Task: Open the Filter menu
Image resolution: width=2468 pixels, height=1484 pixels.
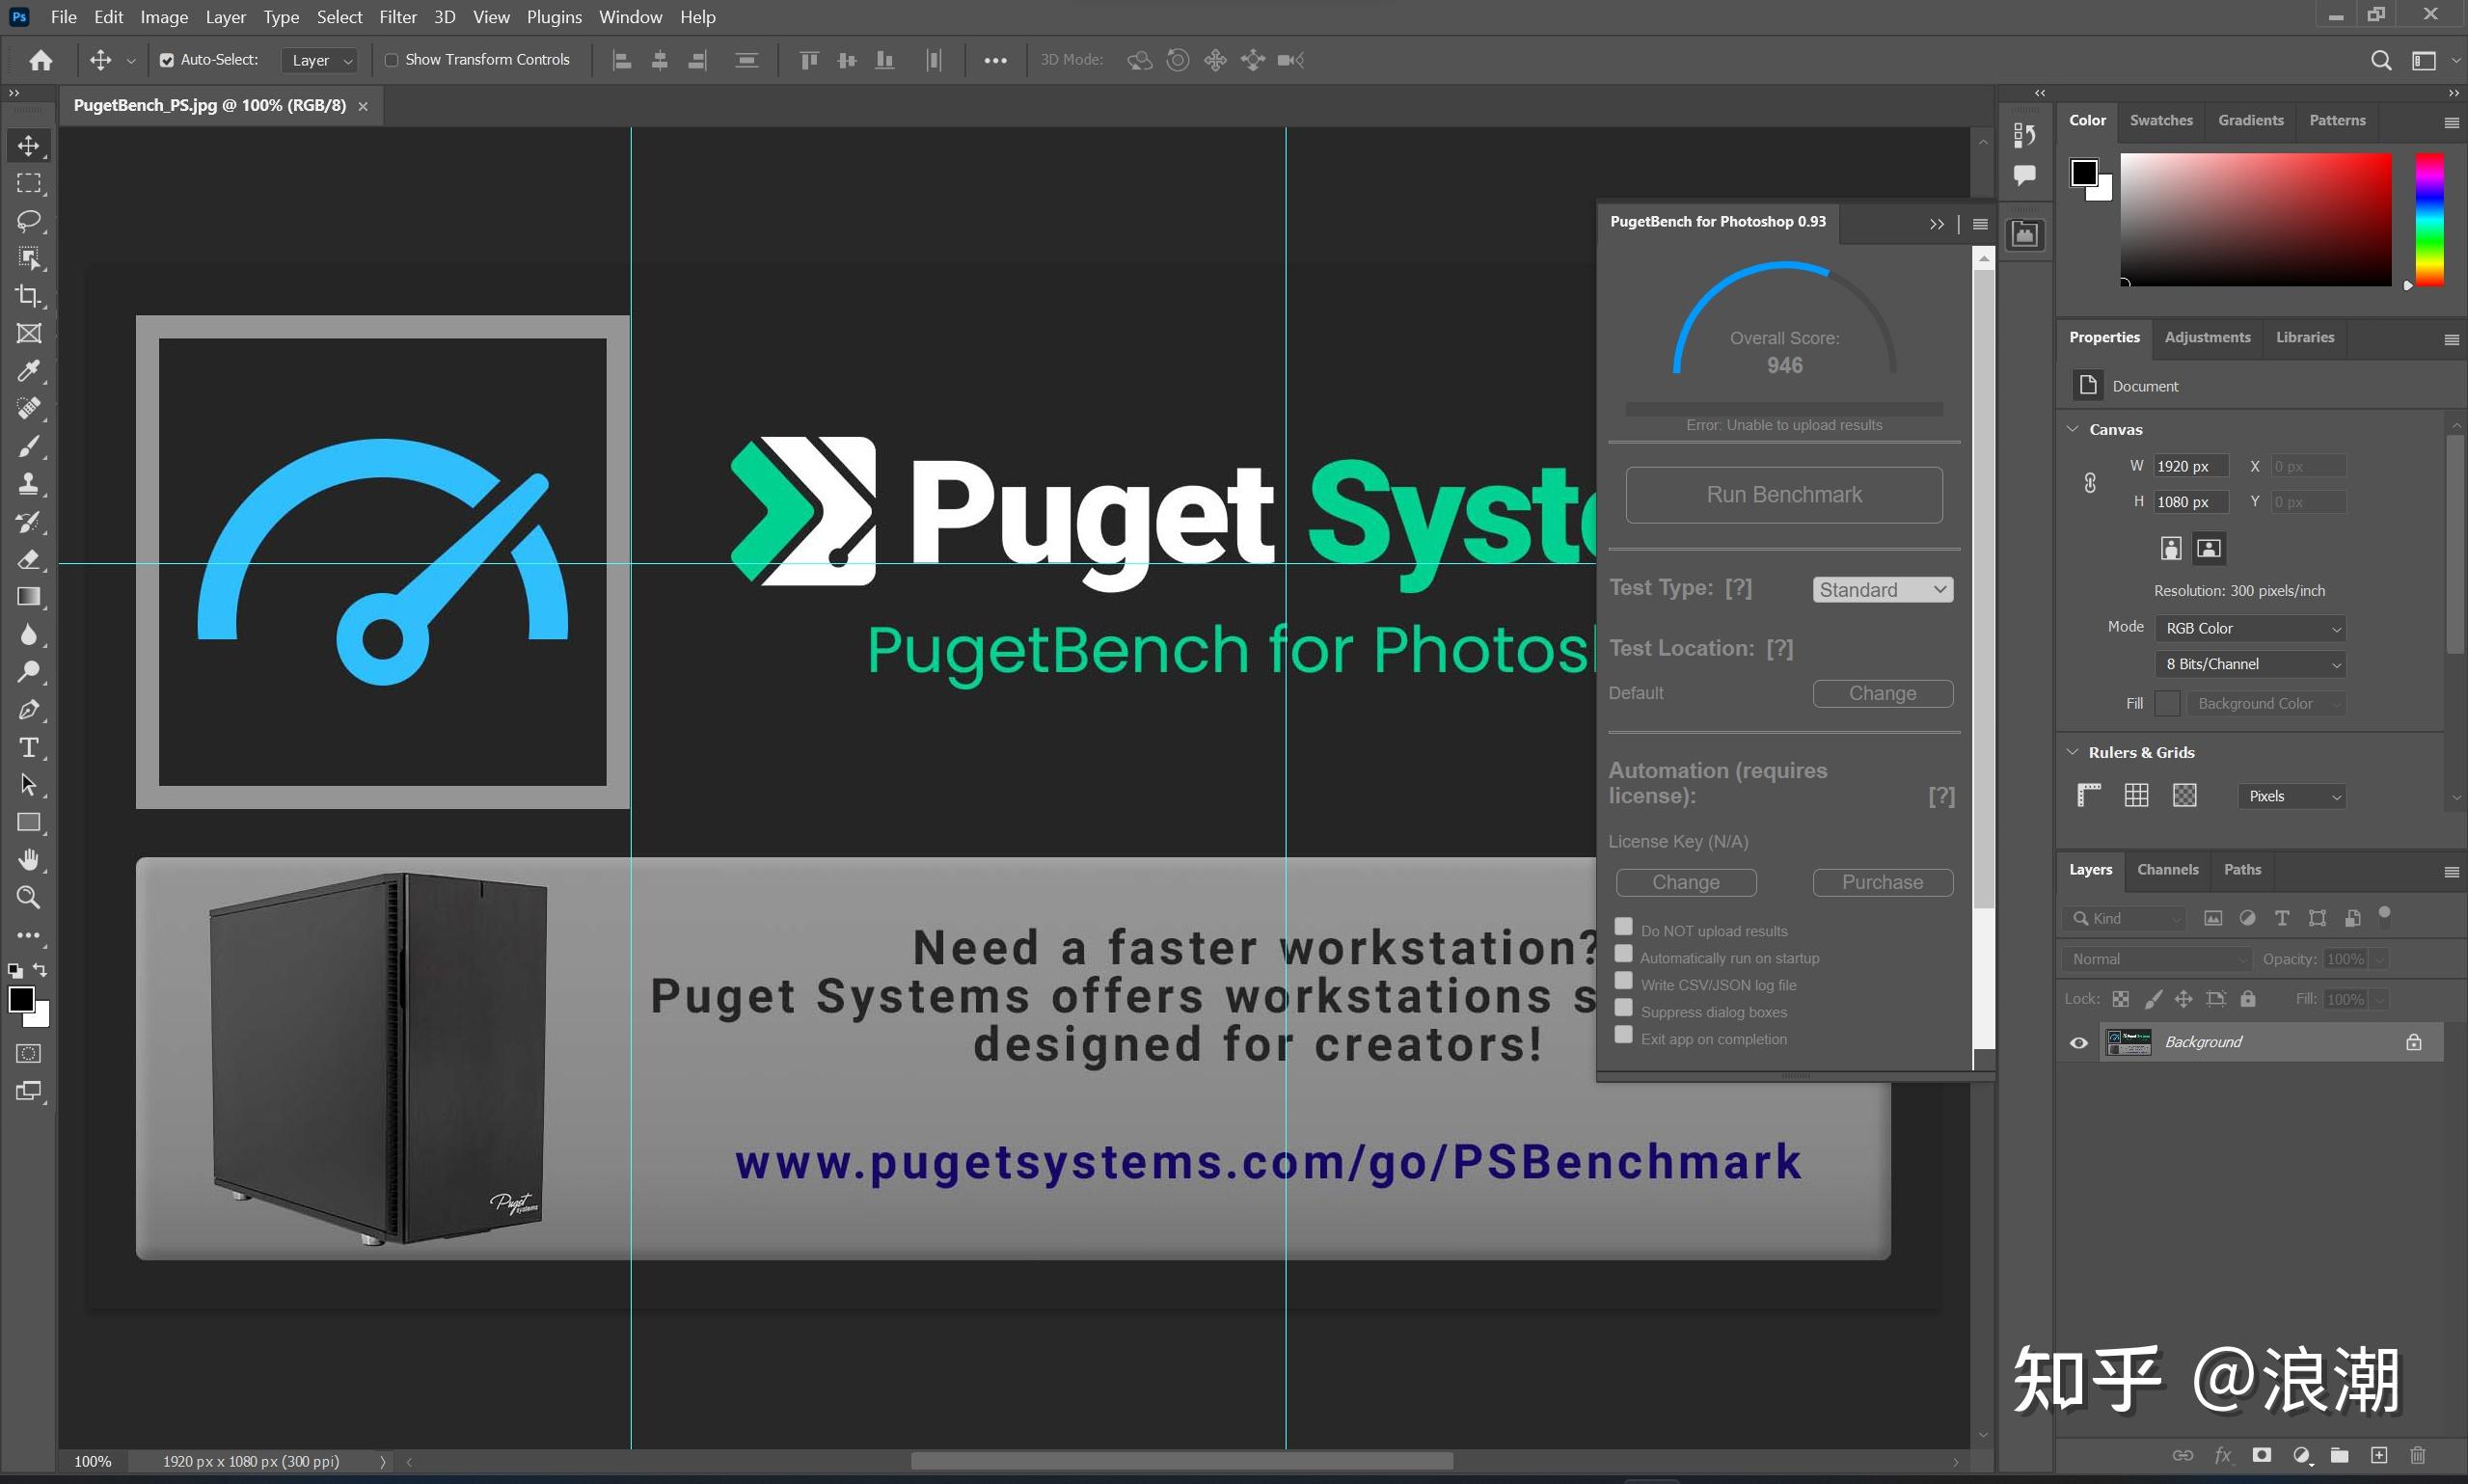Action: (397, 17)
